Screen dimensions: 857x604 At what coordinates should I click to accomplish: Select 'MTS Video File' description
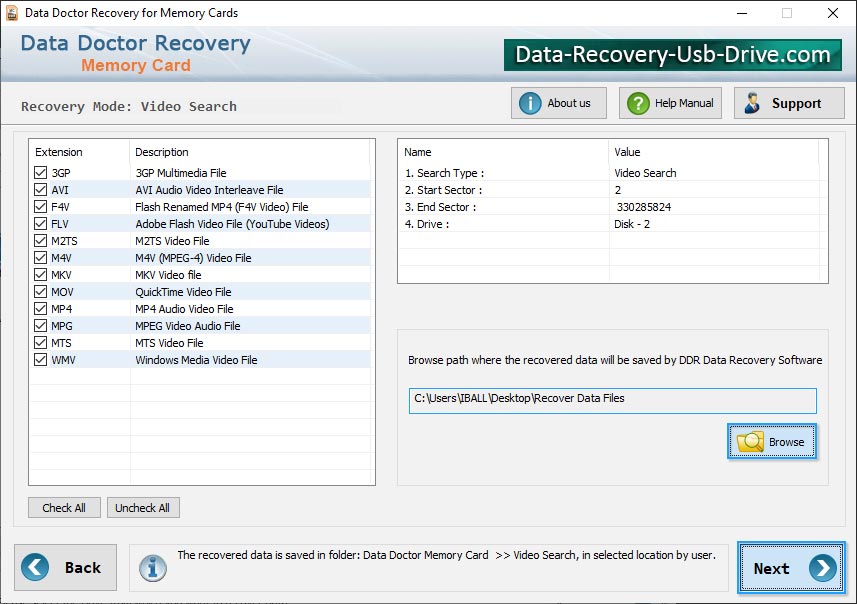[169, 343]
